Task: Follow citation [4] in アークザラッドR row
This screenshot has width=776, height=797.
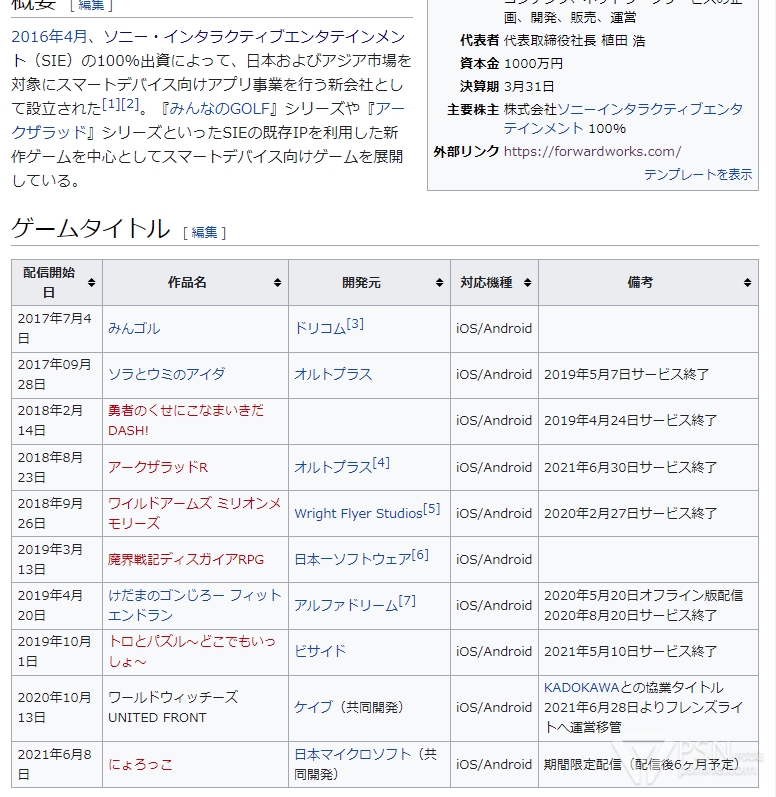Action: pyautogui.click(x=381, y=463)
